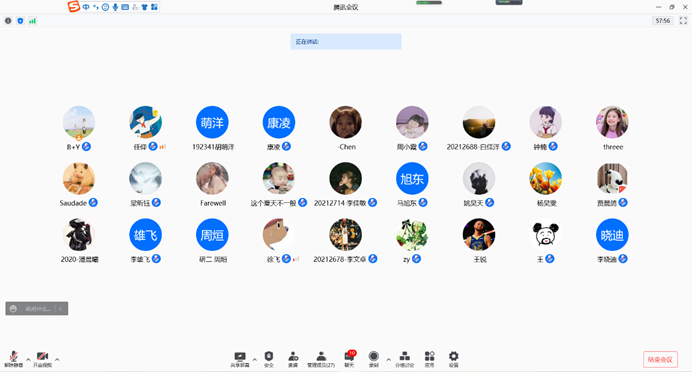Unmute the microphone in the bottom toolbar
This screenshot has height=372, width=692.
14,359
